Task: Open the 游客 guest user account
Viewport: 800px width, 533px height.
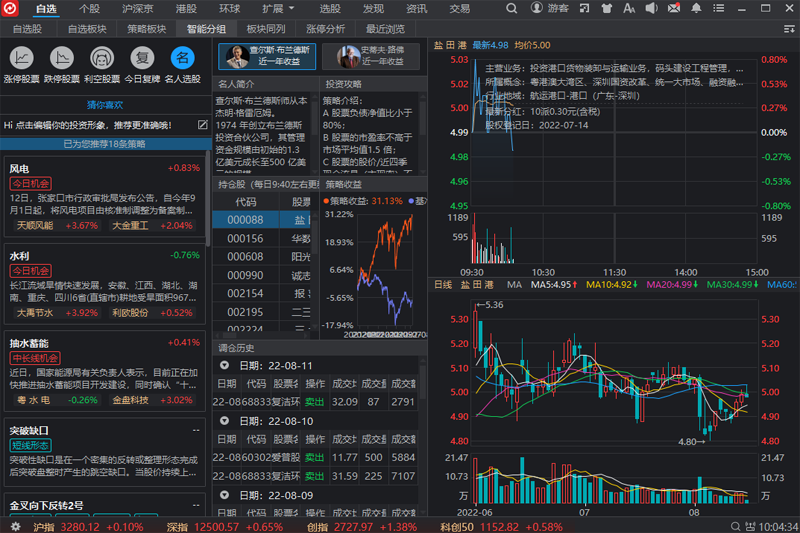Action: pyautogui.click(x=549, y=8)
